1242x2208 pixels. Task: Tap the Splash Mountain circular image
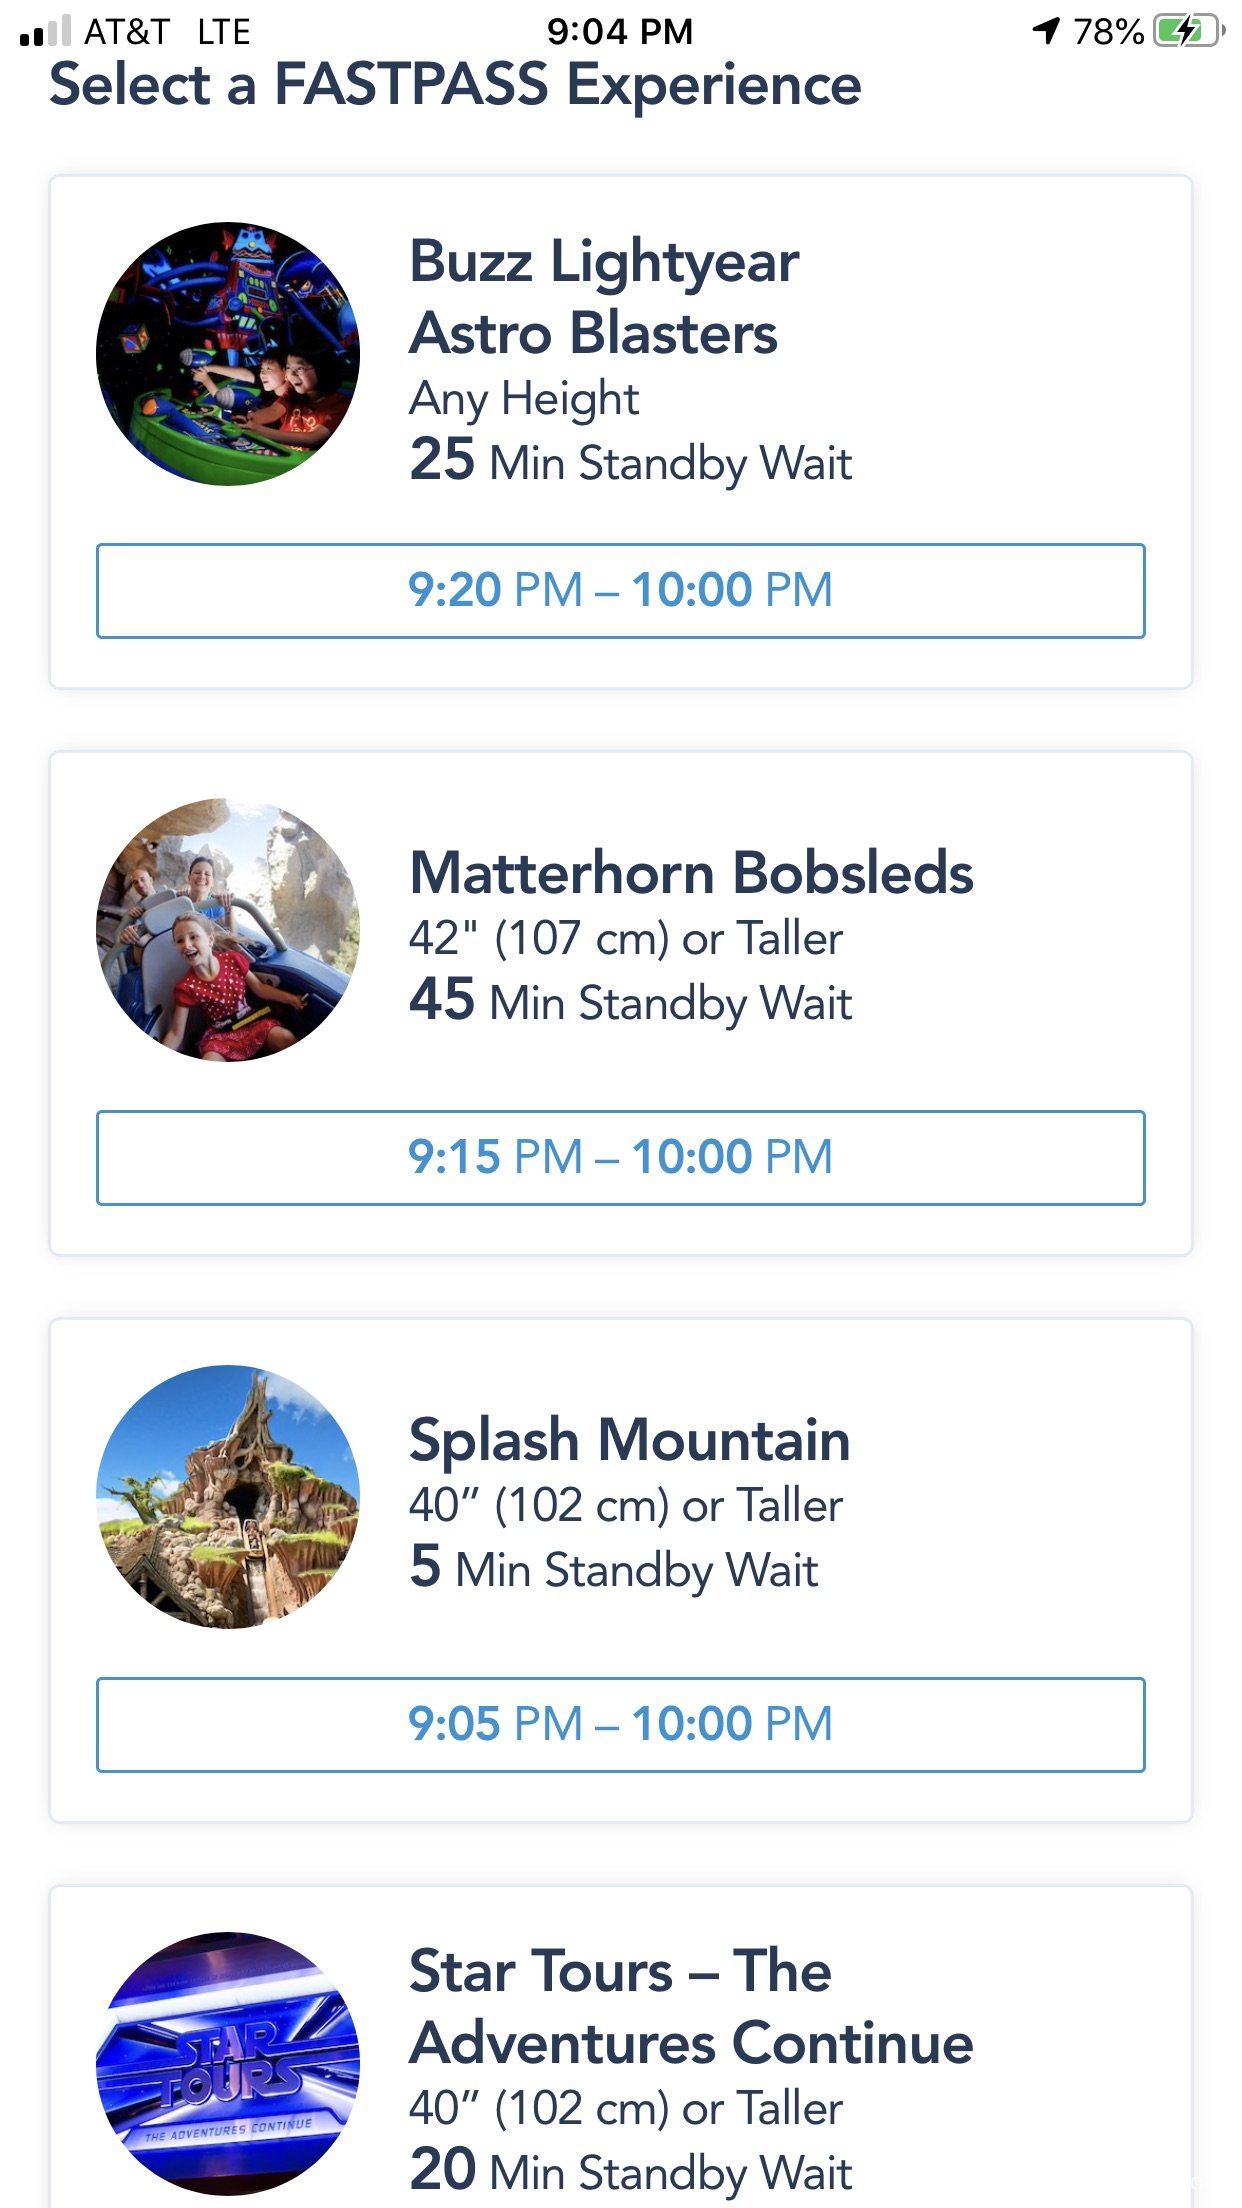(x=228, y=1497)
